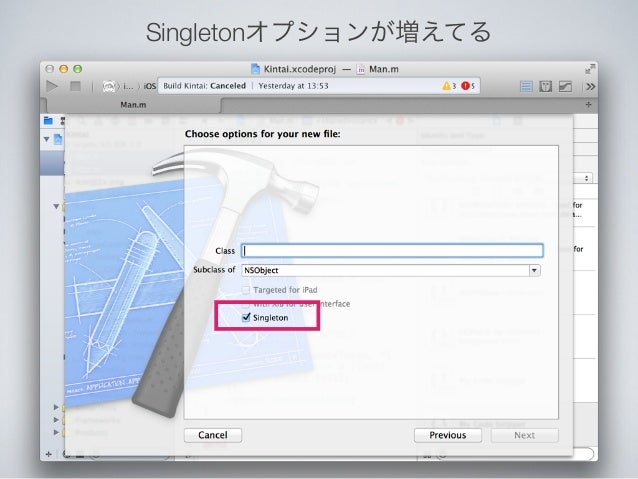Select the Assistant editor icon

coord(546,86)
